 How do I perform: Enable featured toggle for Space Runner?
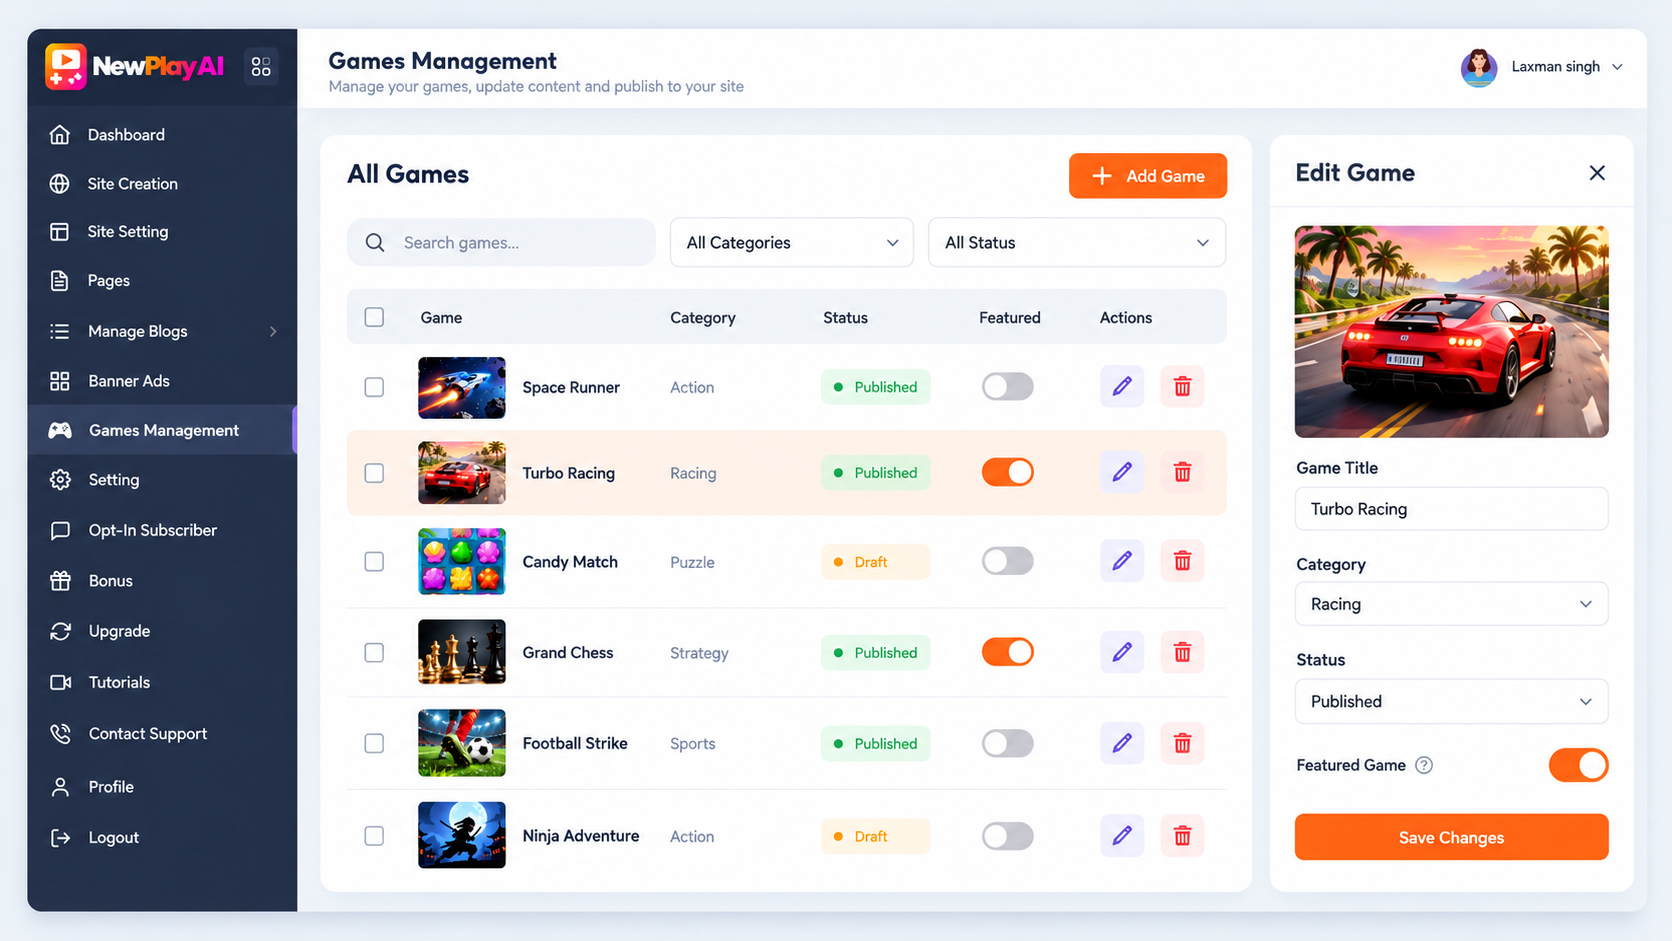pyautogui.click(x=1007, y=387)
